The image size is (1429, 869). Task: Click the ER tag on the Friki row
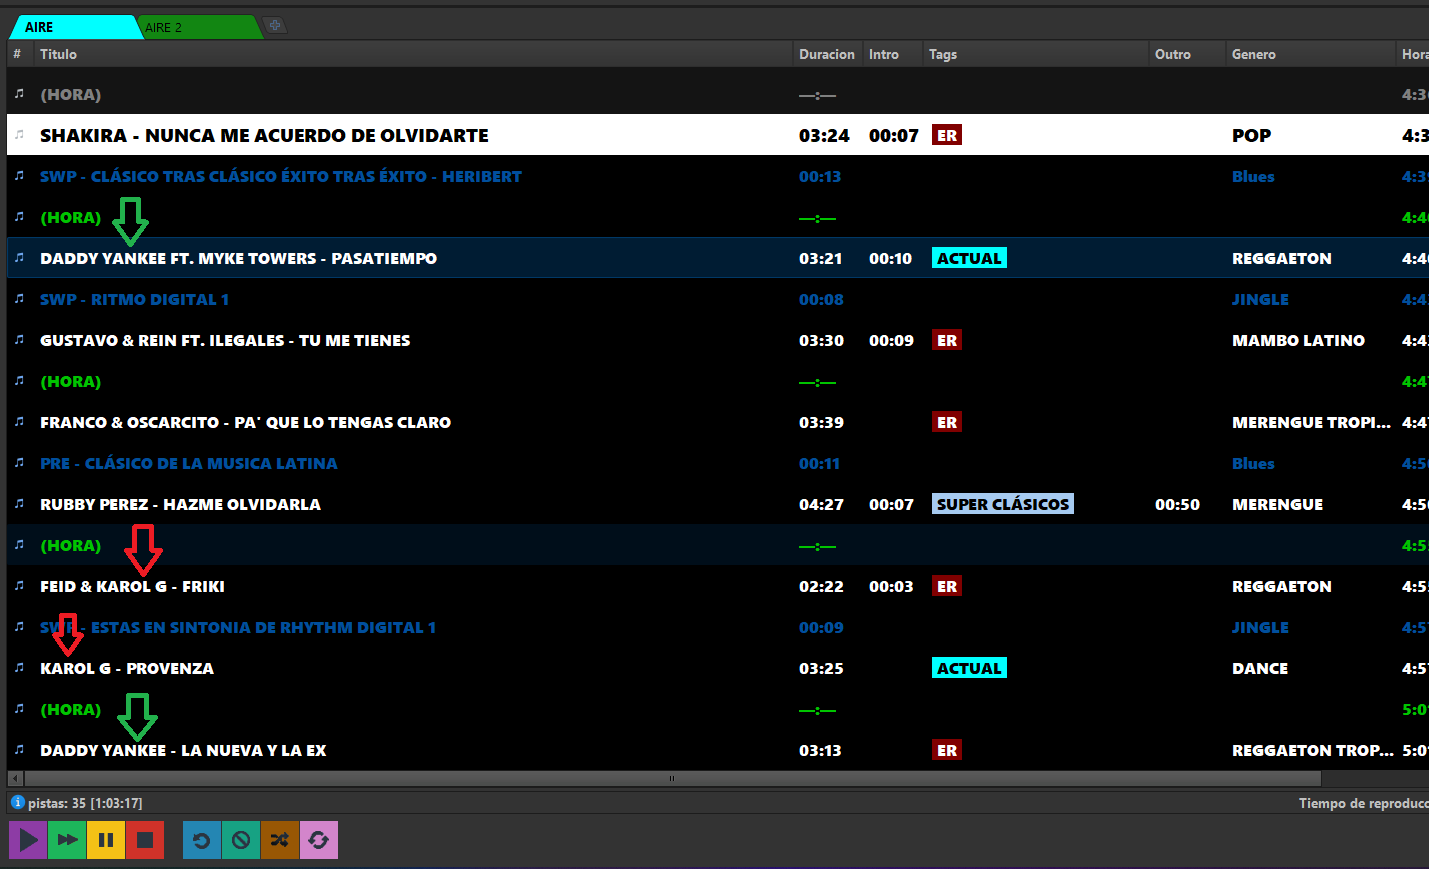tap(947, 586)
